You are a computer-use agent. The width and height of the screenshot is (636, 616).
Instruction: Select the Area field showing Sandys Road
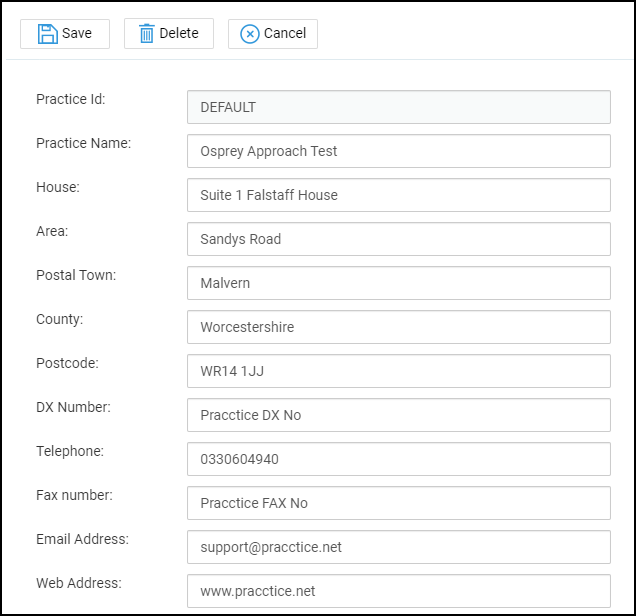click(398, 239)
